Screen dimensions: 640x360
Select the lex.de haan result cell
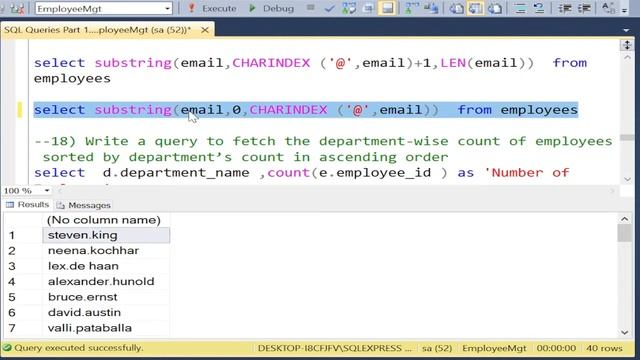pos(106,266)
